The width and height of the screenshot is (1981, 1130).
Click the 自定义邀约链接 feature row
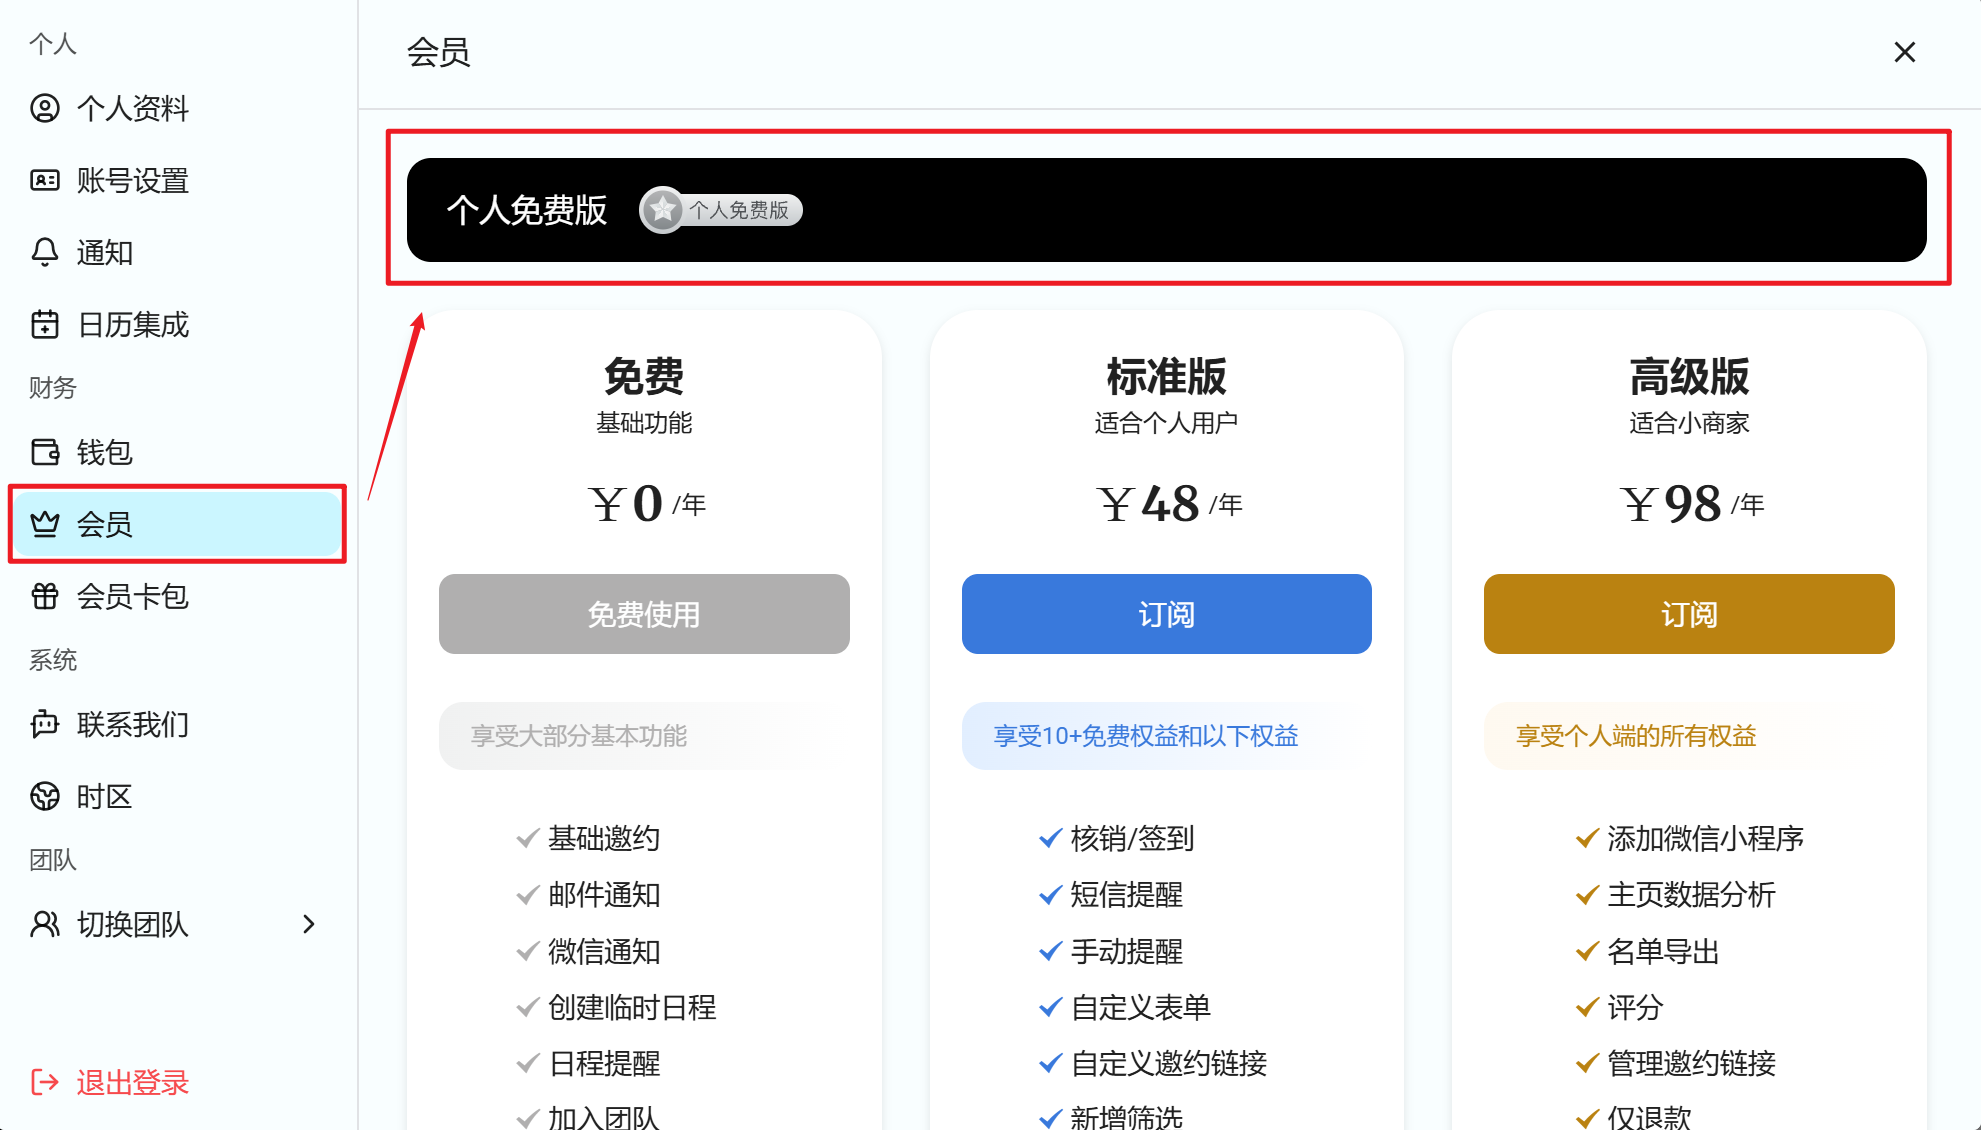tap(1153, 1063)
